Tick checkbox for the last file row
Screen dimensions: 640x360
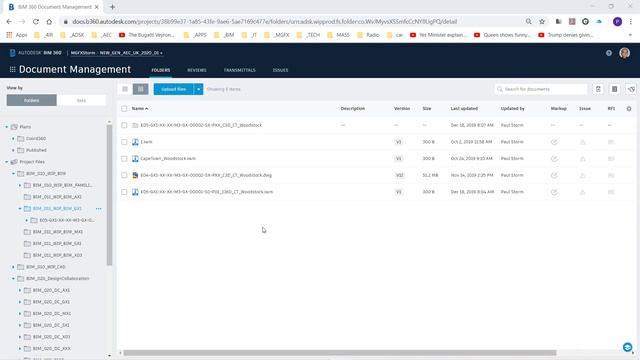[124, 192]
